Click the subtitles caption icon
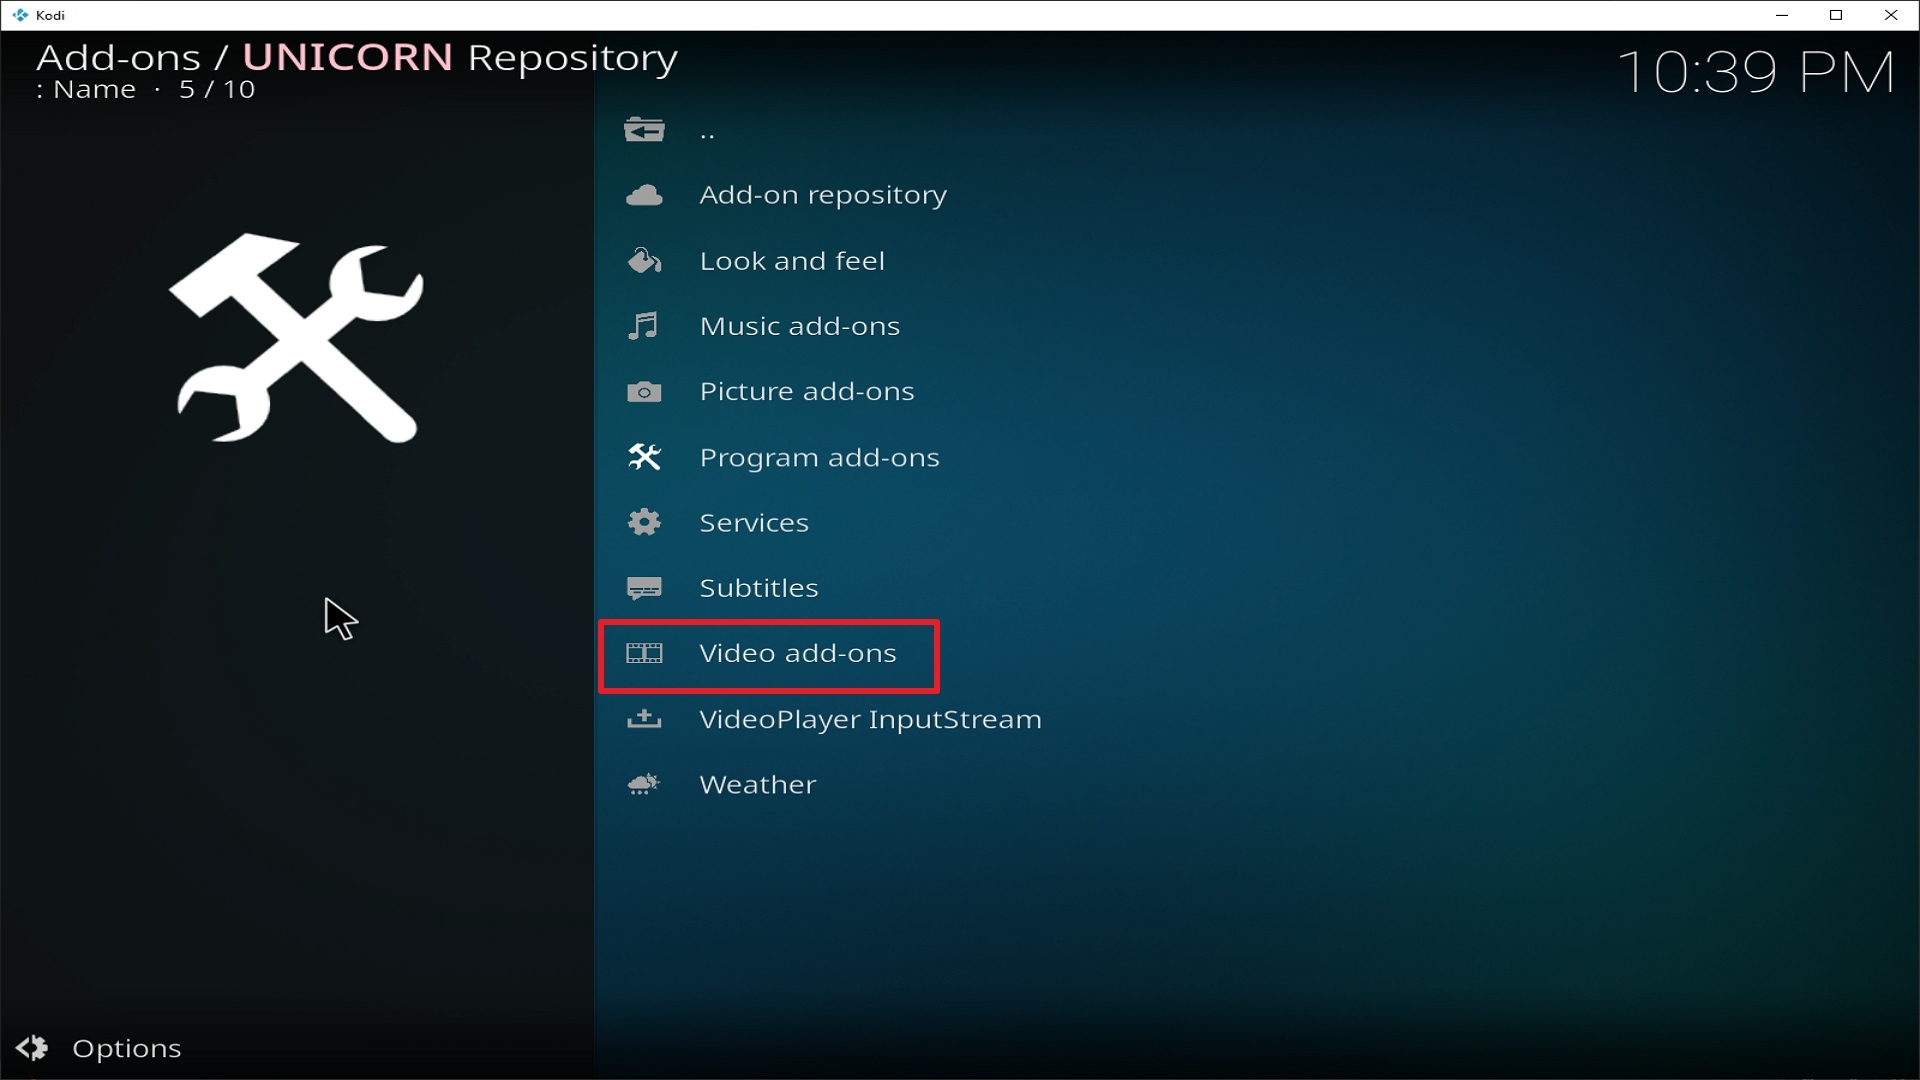The image size is (1920, 1080). [x=644, y=588]
